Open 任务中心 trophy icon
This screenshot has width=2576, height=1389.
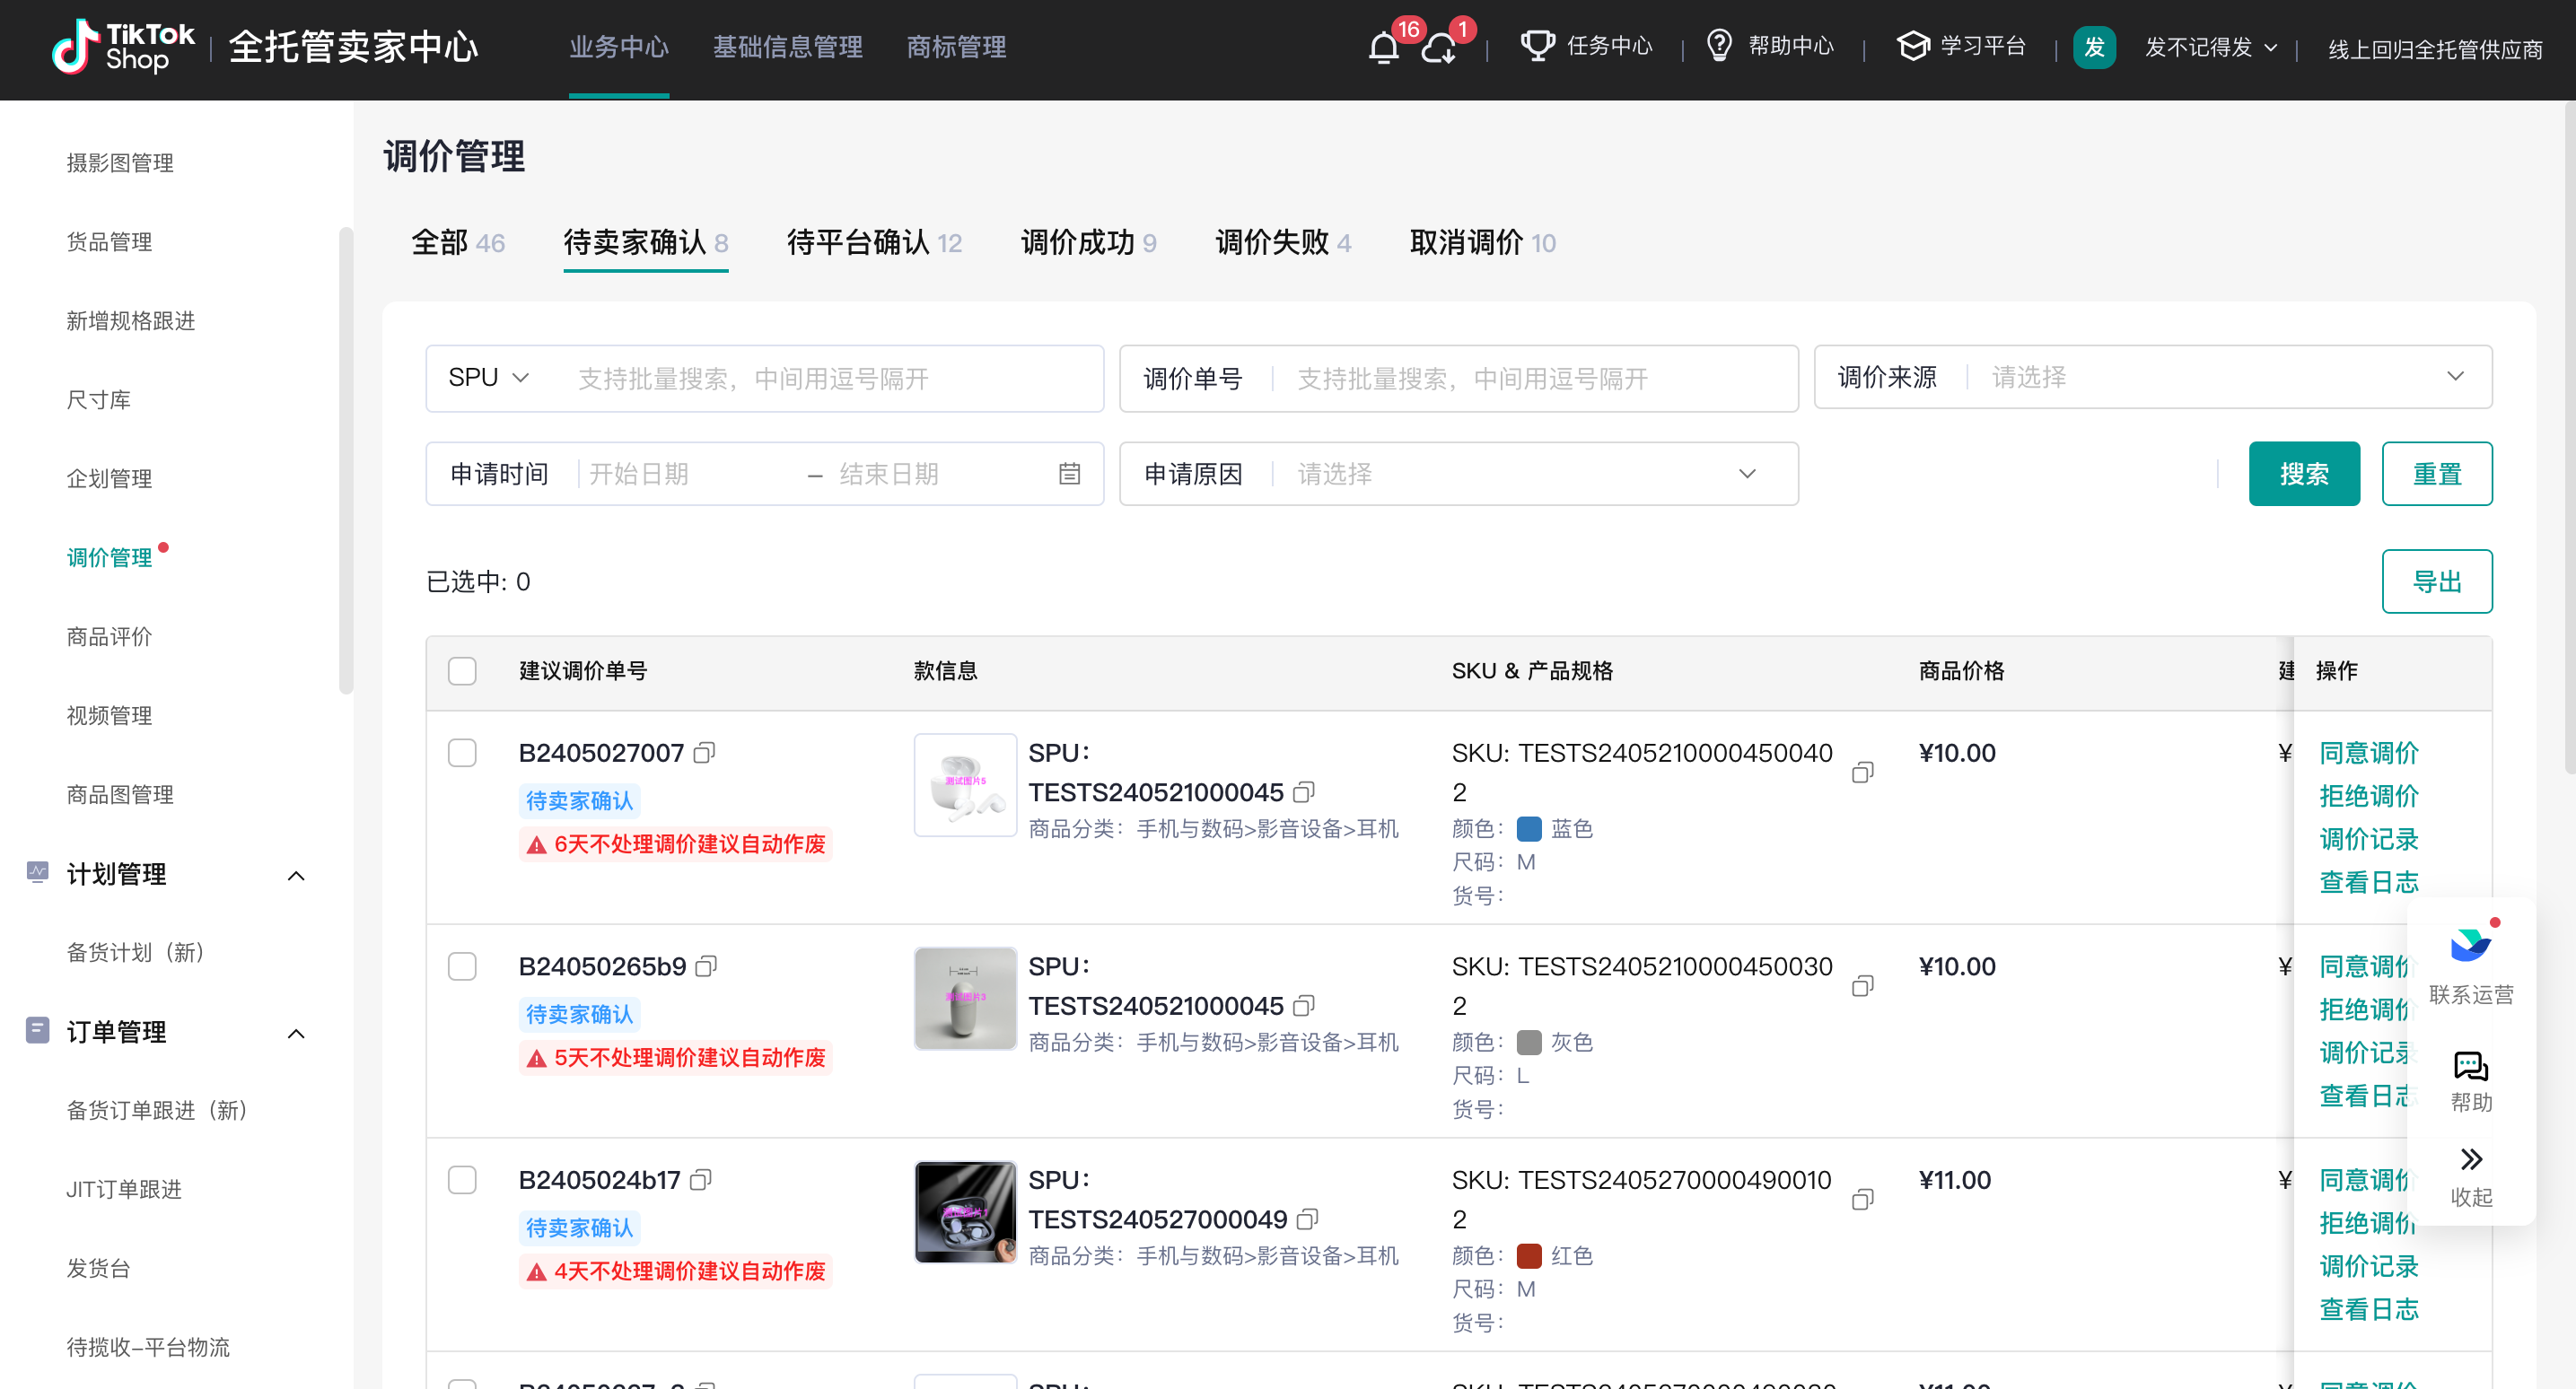point(1537,46)
